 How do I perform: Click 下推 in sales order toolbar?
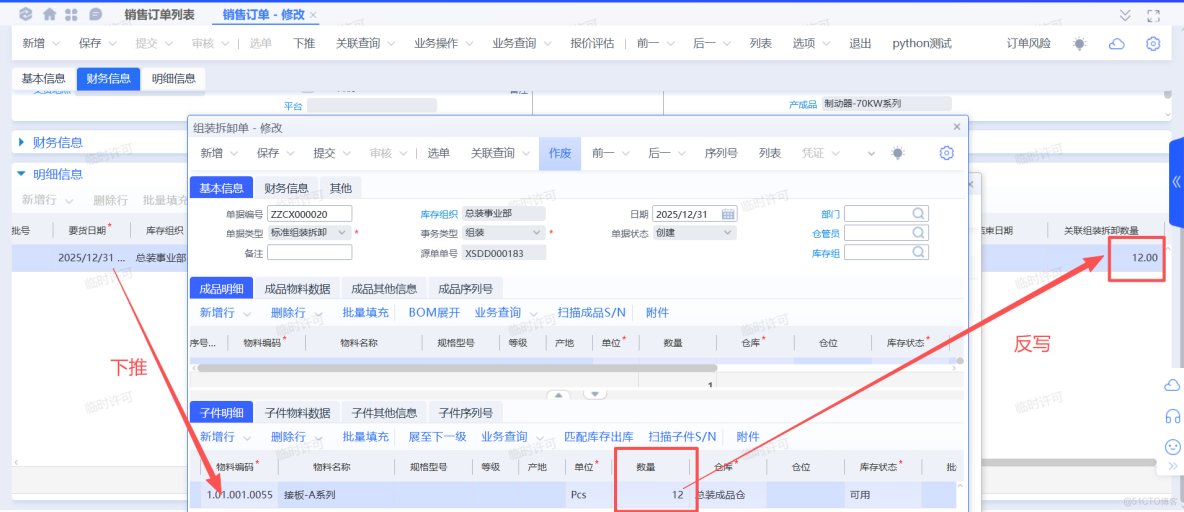(304, 44)
